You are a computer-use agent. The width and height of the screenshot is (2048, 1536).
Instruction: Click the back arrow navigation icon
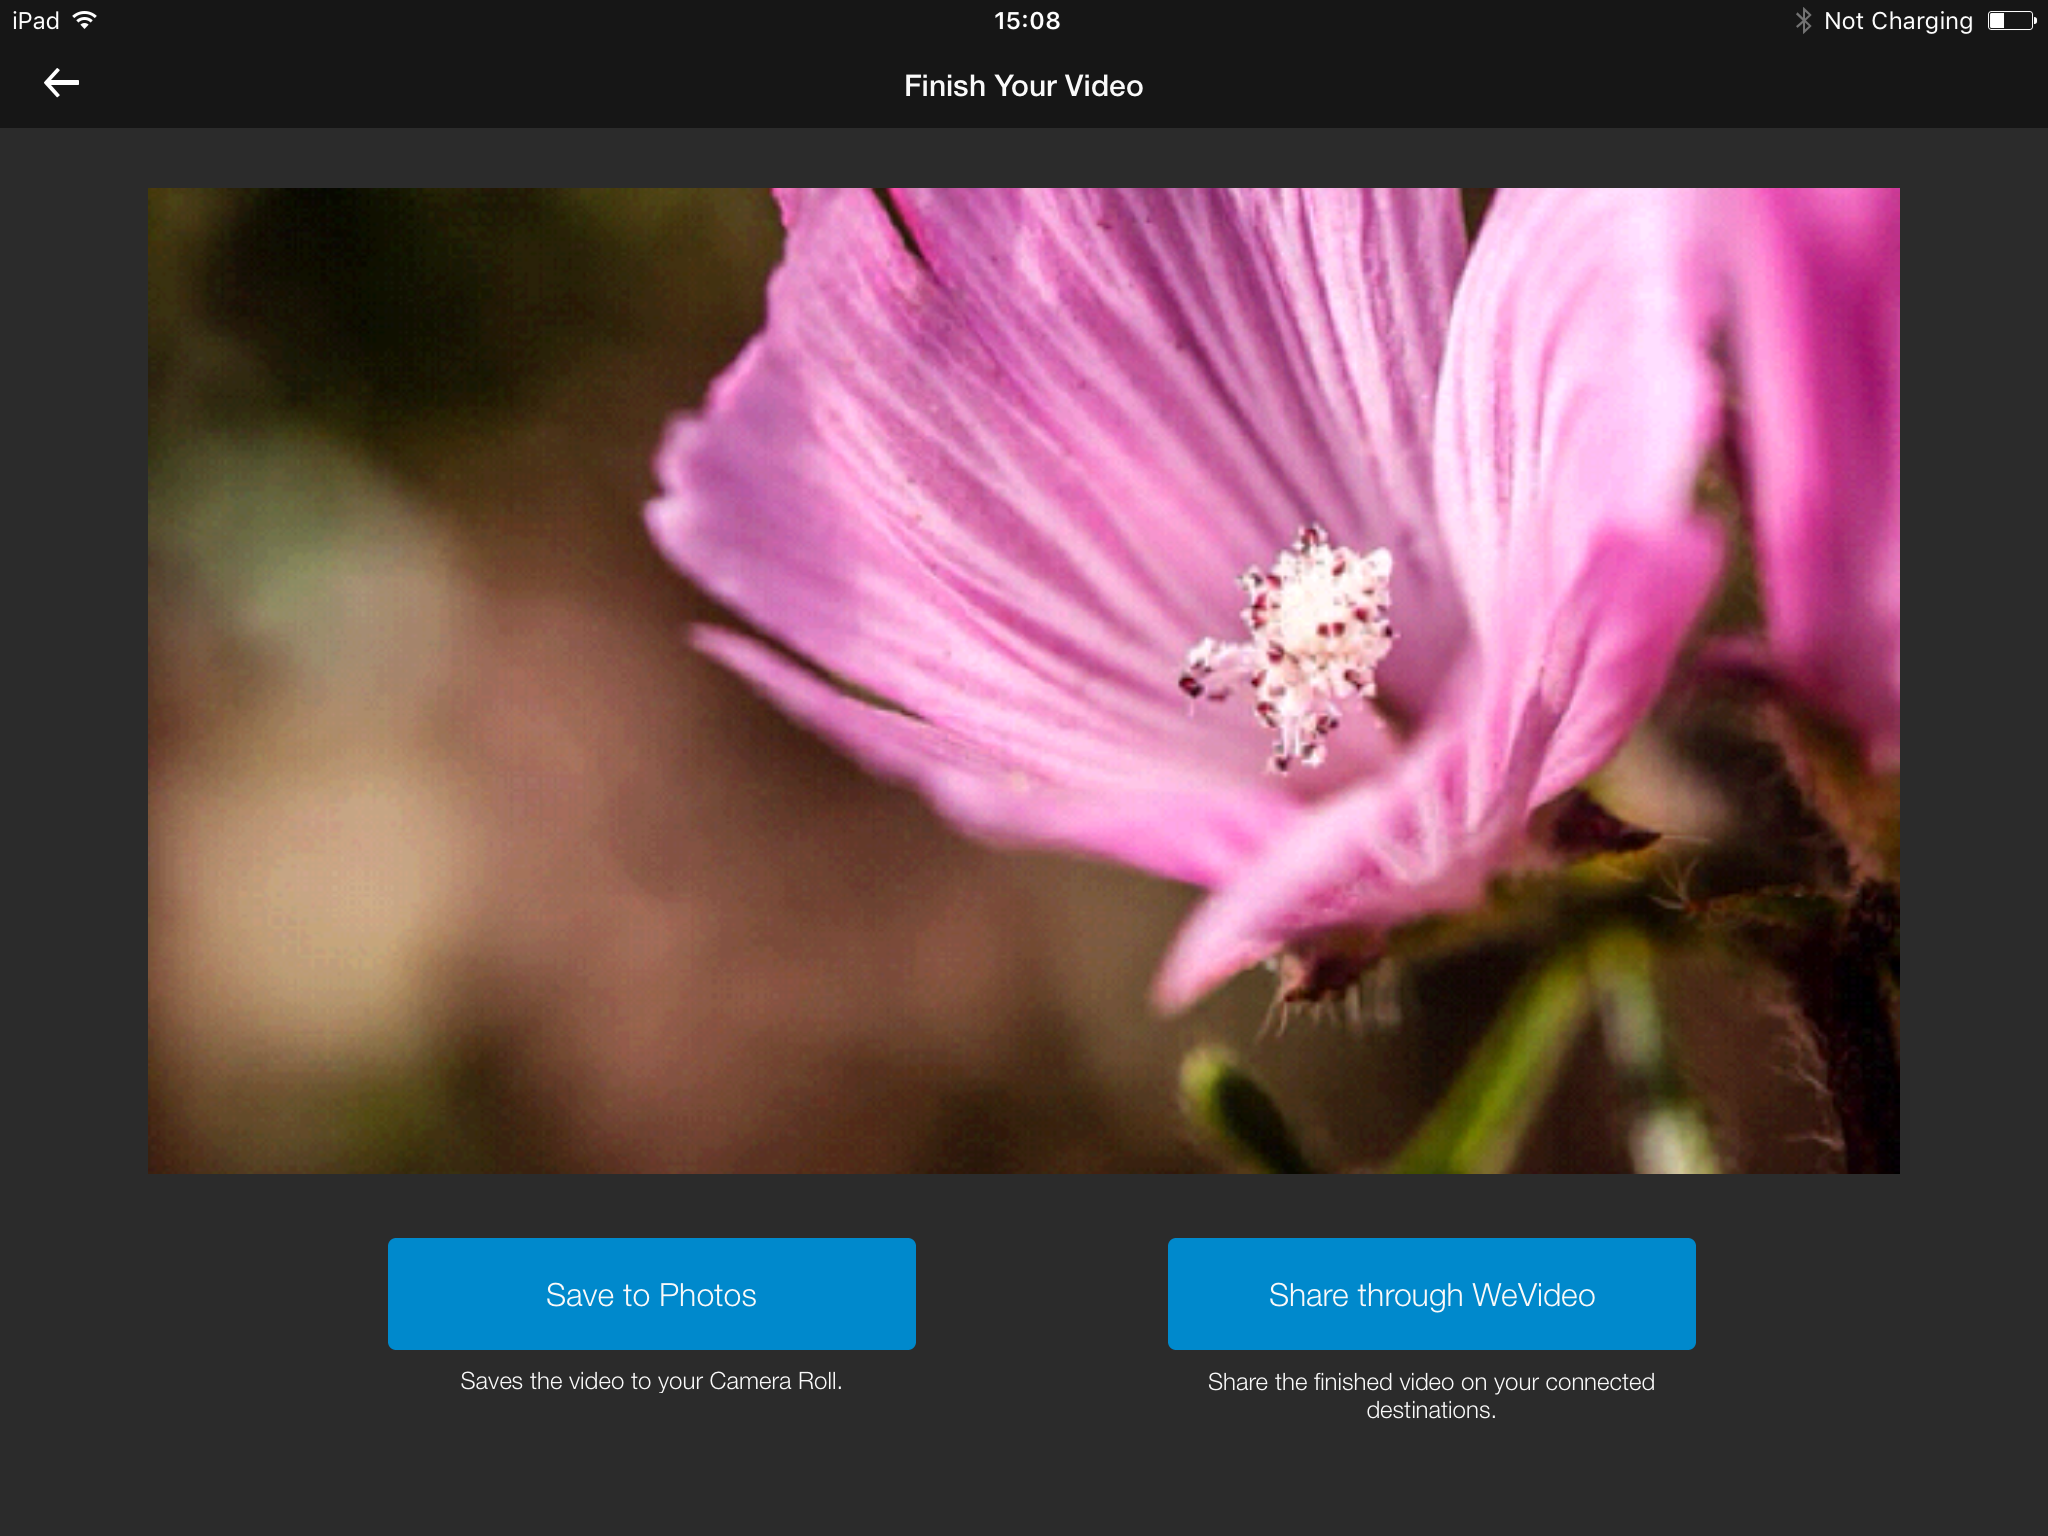tap(60, 84)
